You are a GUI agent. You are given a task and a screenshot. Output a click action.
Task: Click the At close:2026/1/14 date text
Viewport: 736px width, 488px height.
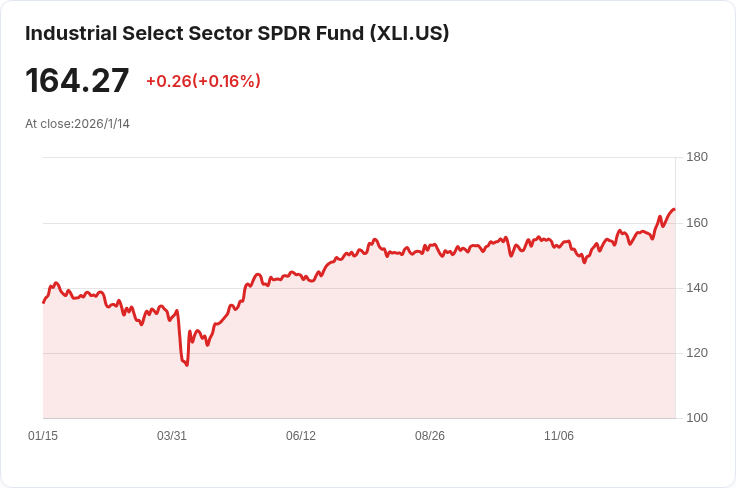click(77, 124)
